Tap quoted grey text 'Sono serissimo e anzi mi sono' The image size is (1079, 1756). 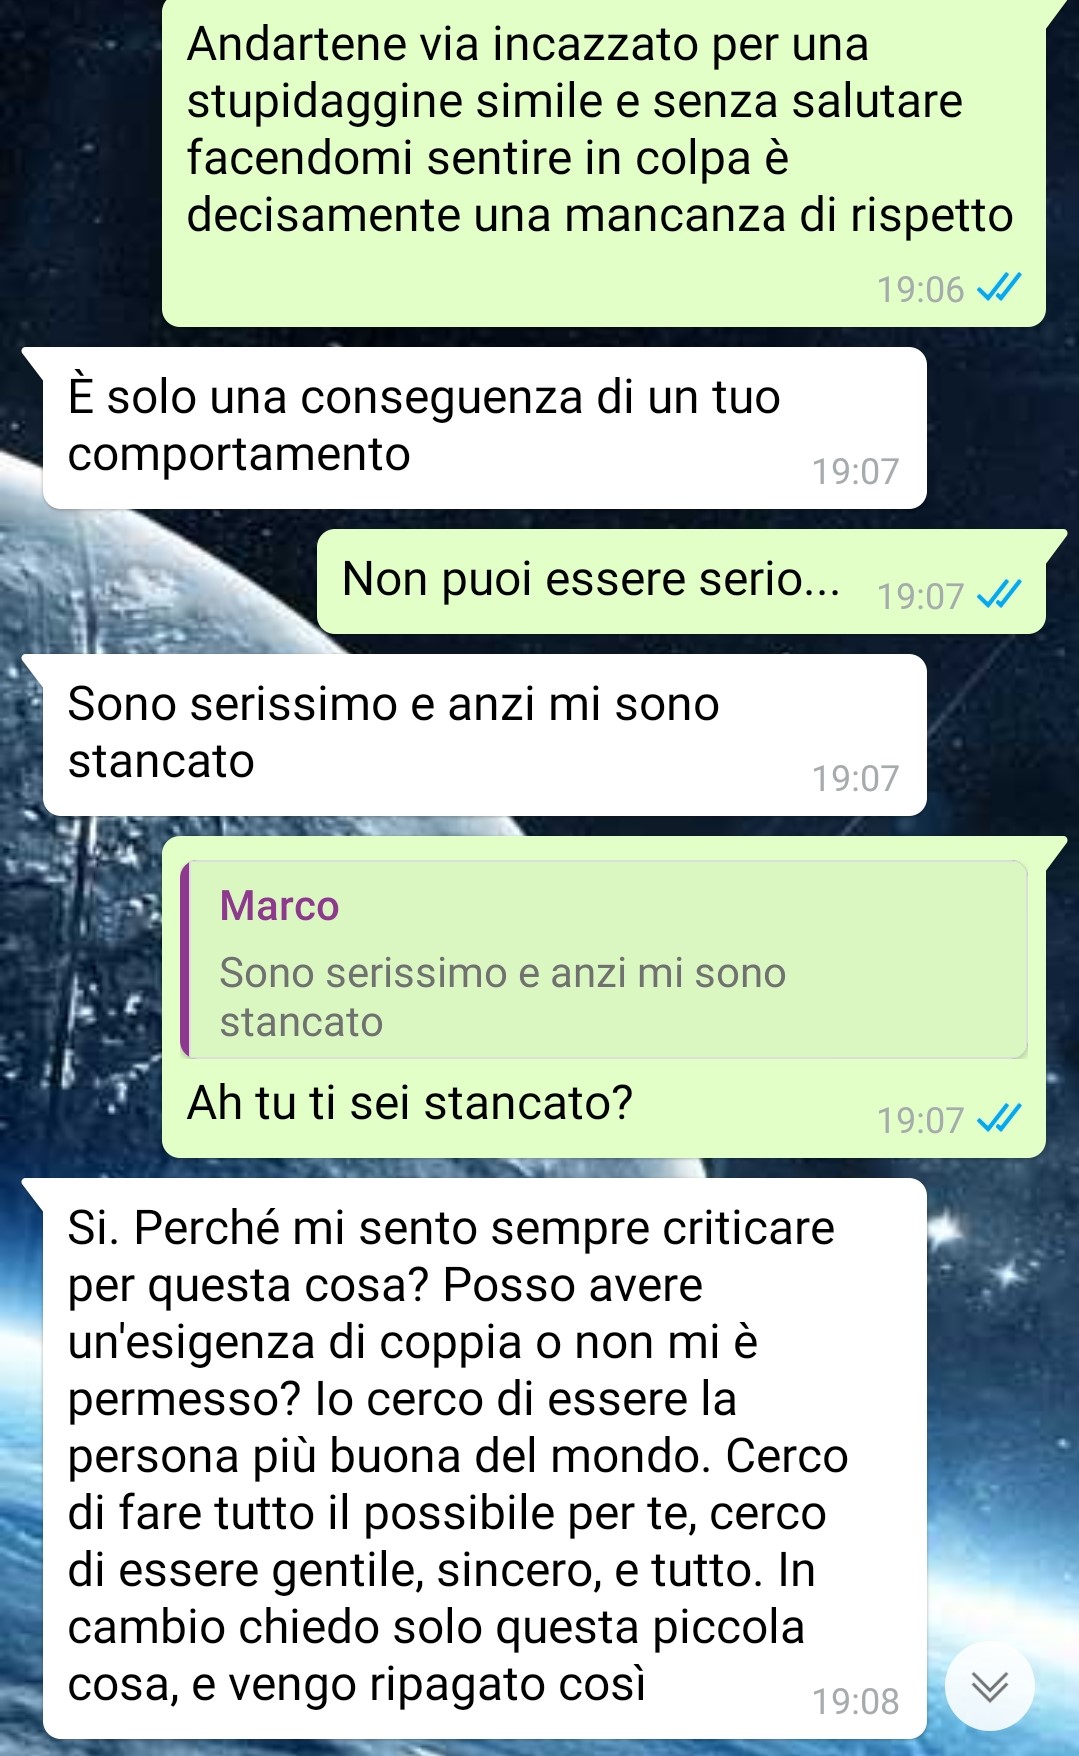503,973
